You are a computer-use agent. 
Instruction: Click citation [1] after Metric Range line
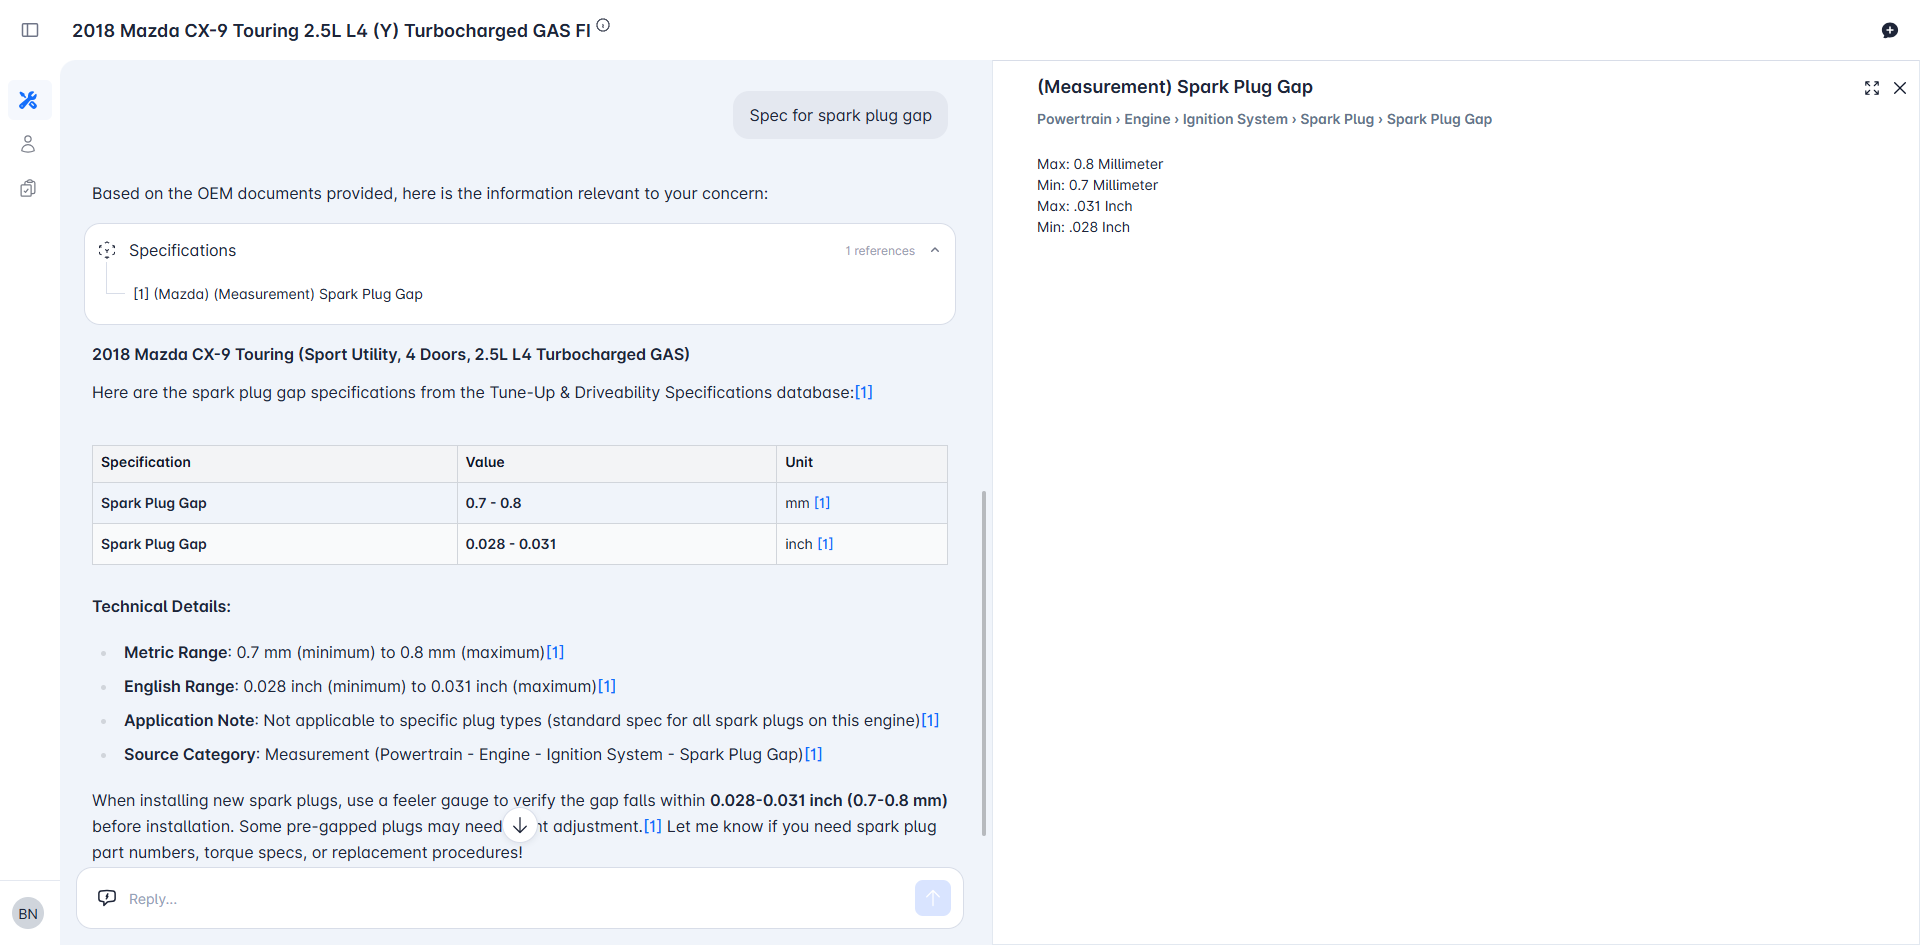pos(555,652)
